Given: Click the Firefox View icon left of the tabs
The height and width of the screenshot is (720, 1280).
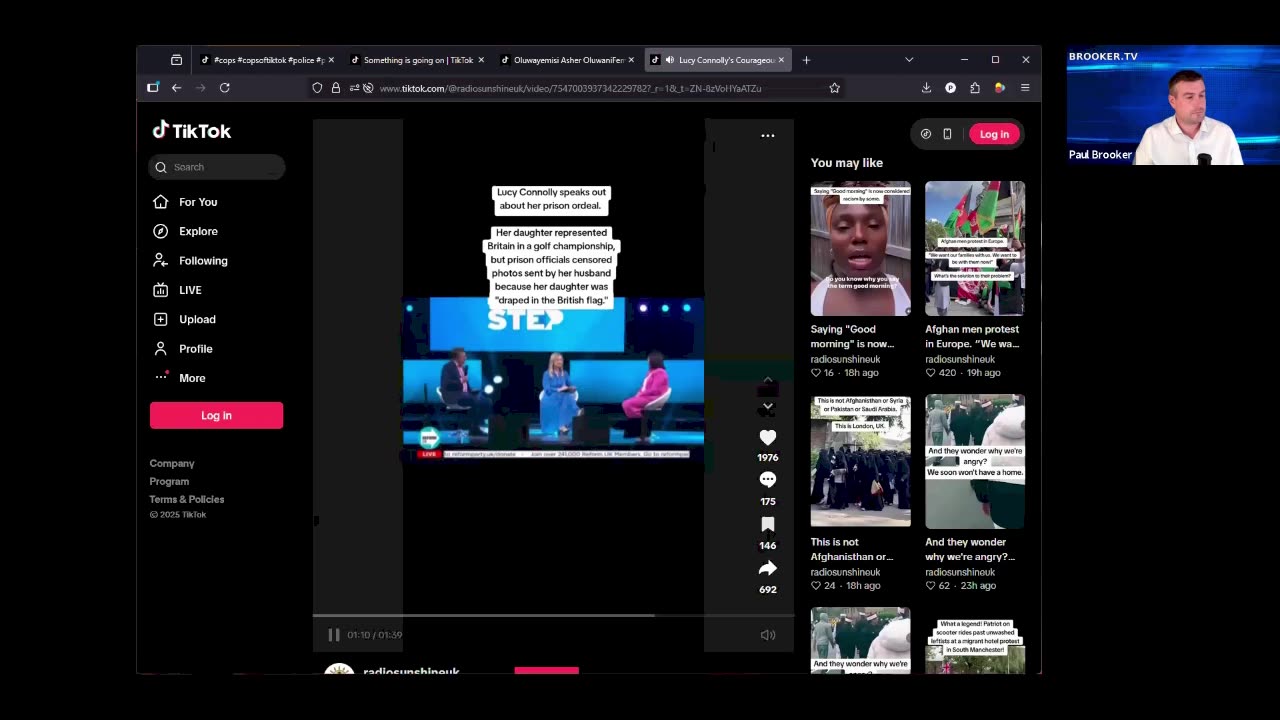Looking at the screenshot, I should click(x=176, y=60).
